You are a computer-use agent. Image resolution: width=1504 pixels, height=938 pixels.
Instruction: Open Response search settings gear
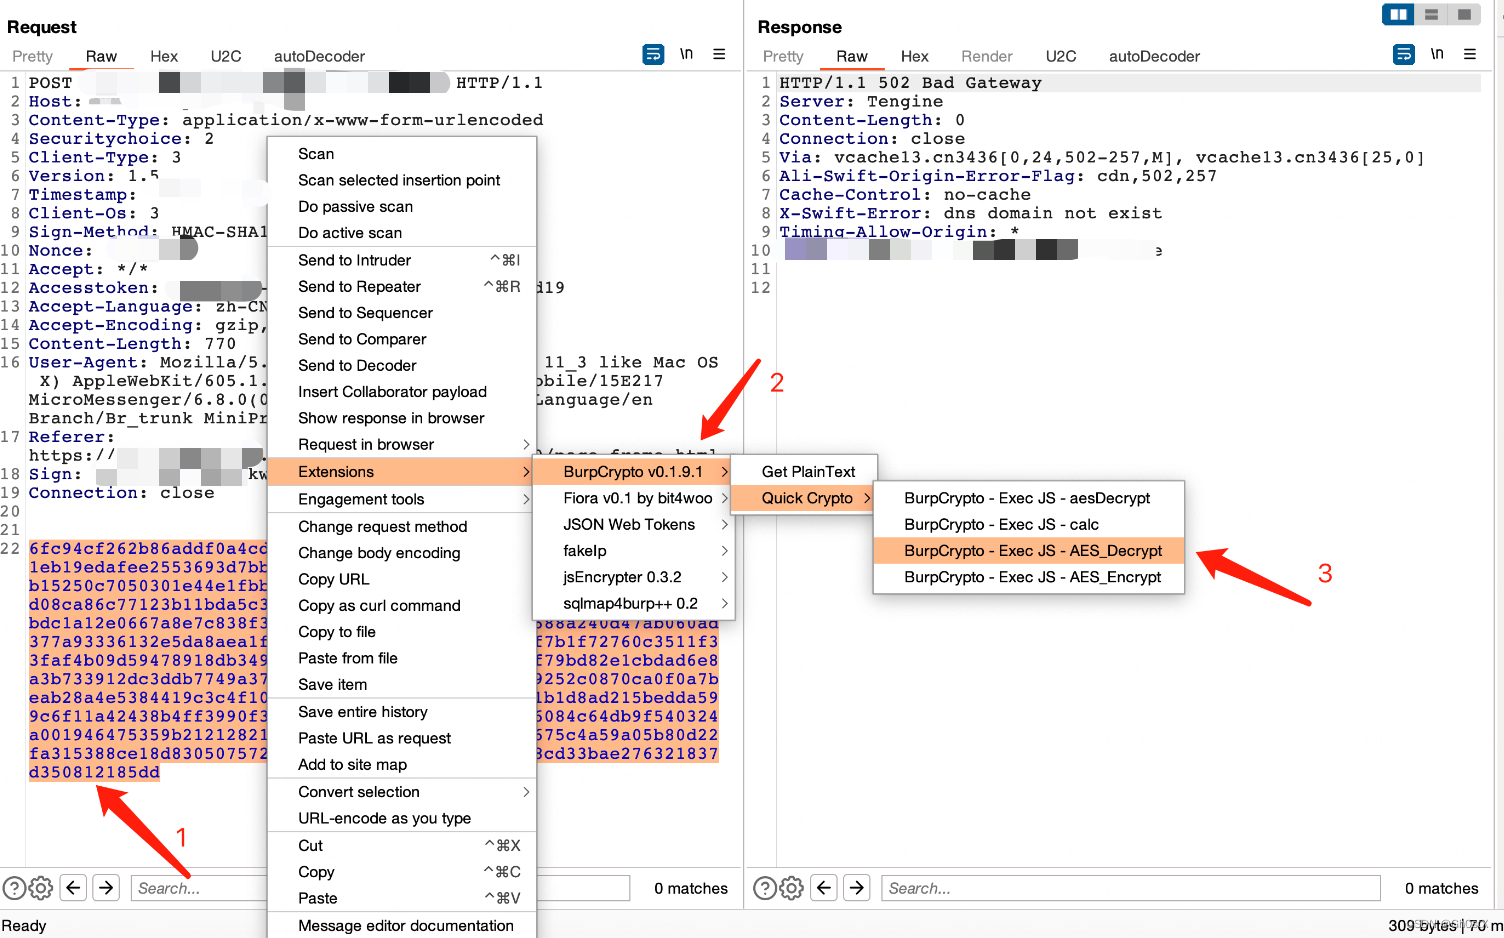(791, 888)
